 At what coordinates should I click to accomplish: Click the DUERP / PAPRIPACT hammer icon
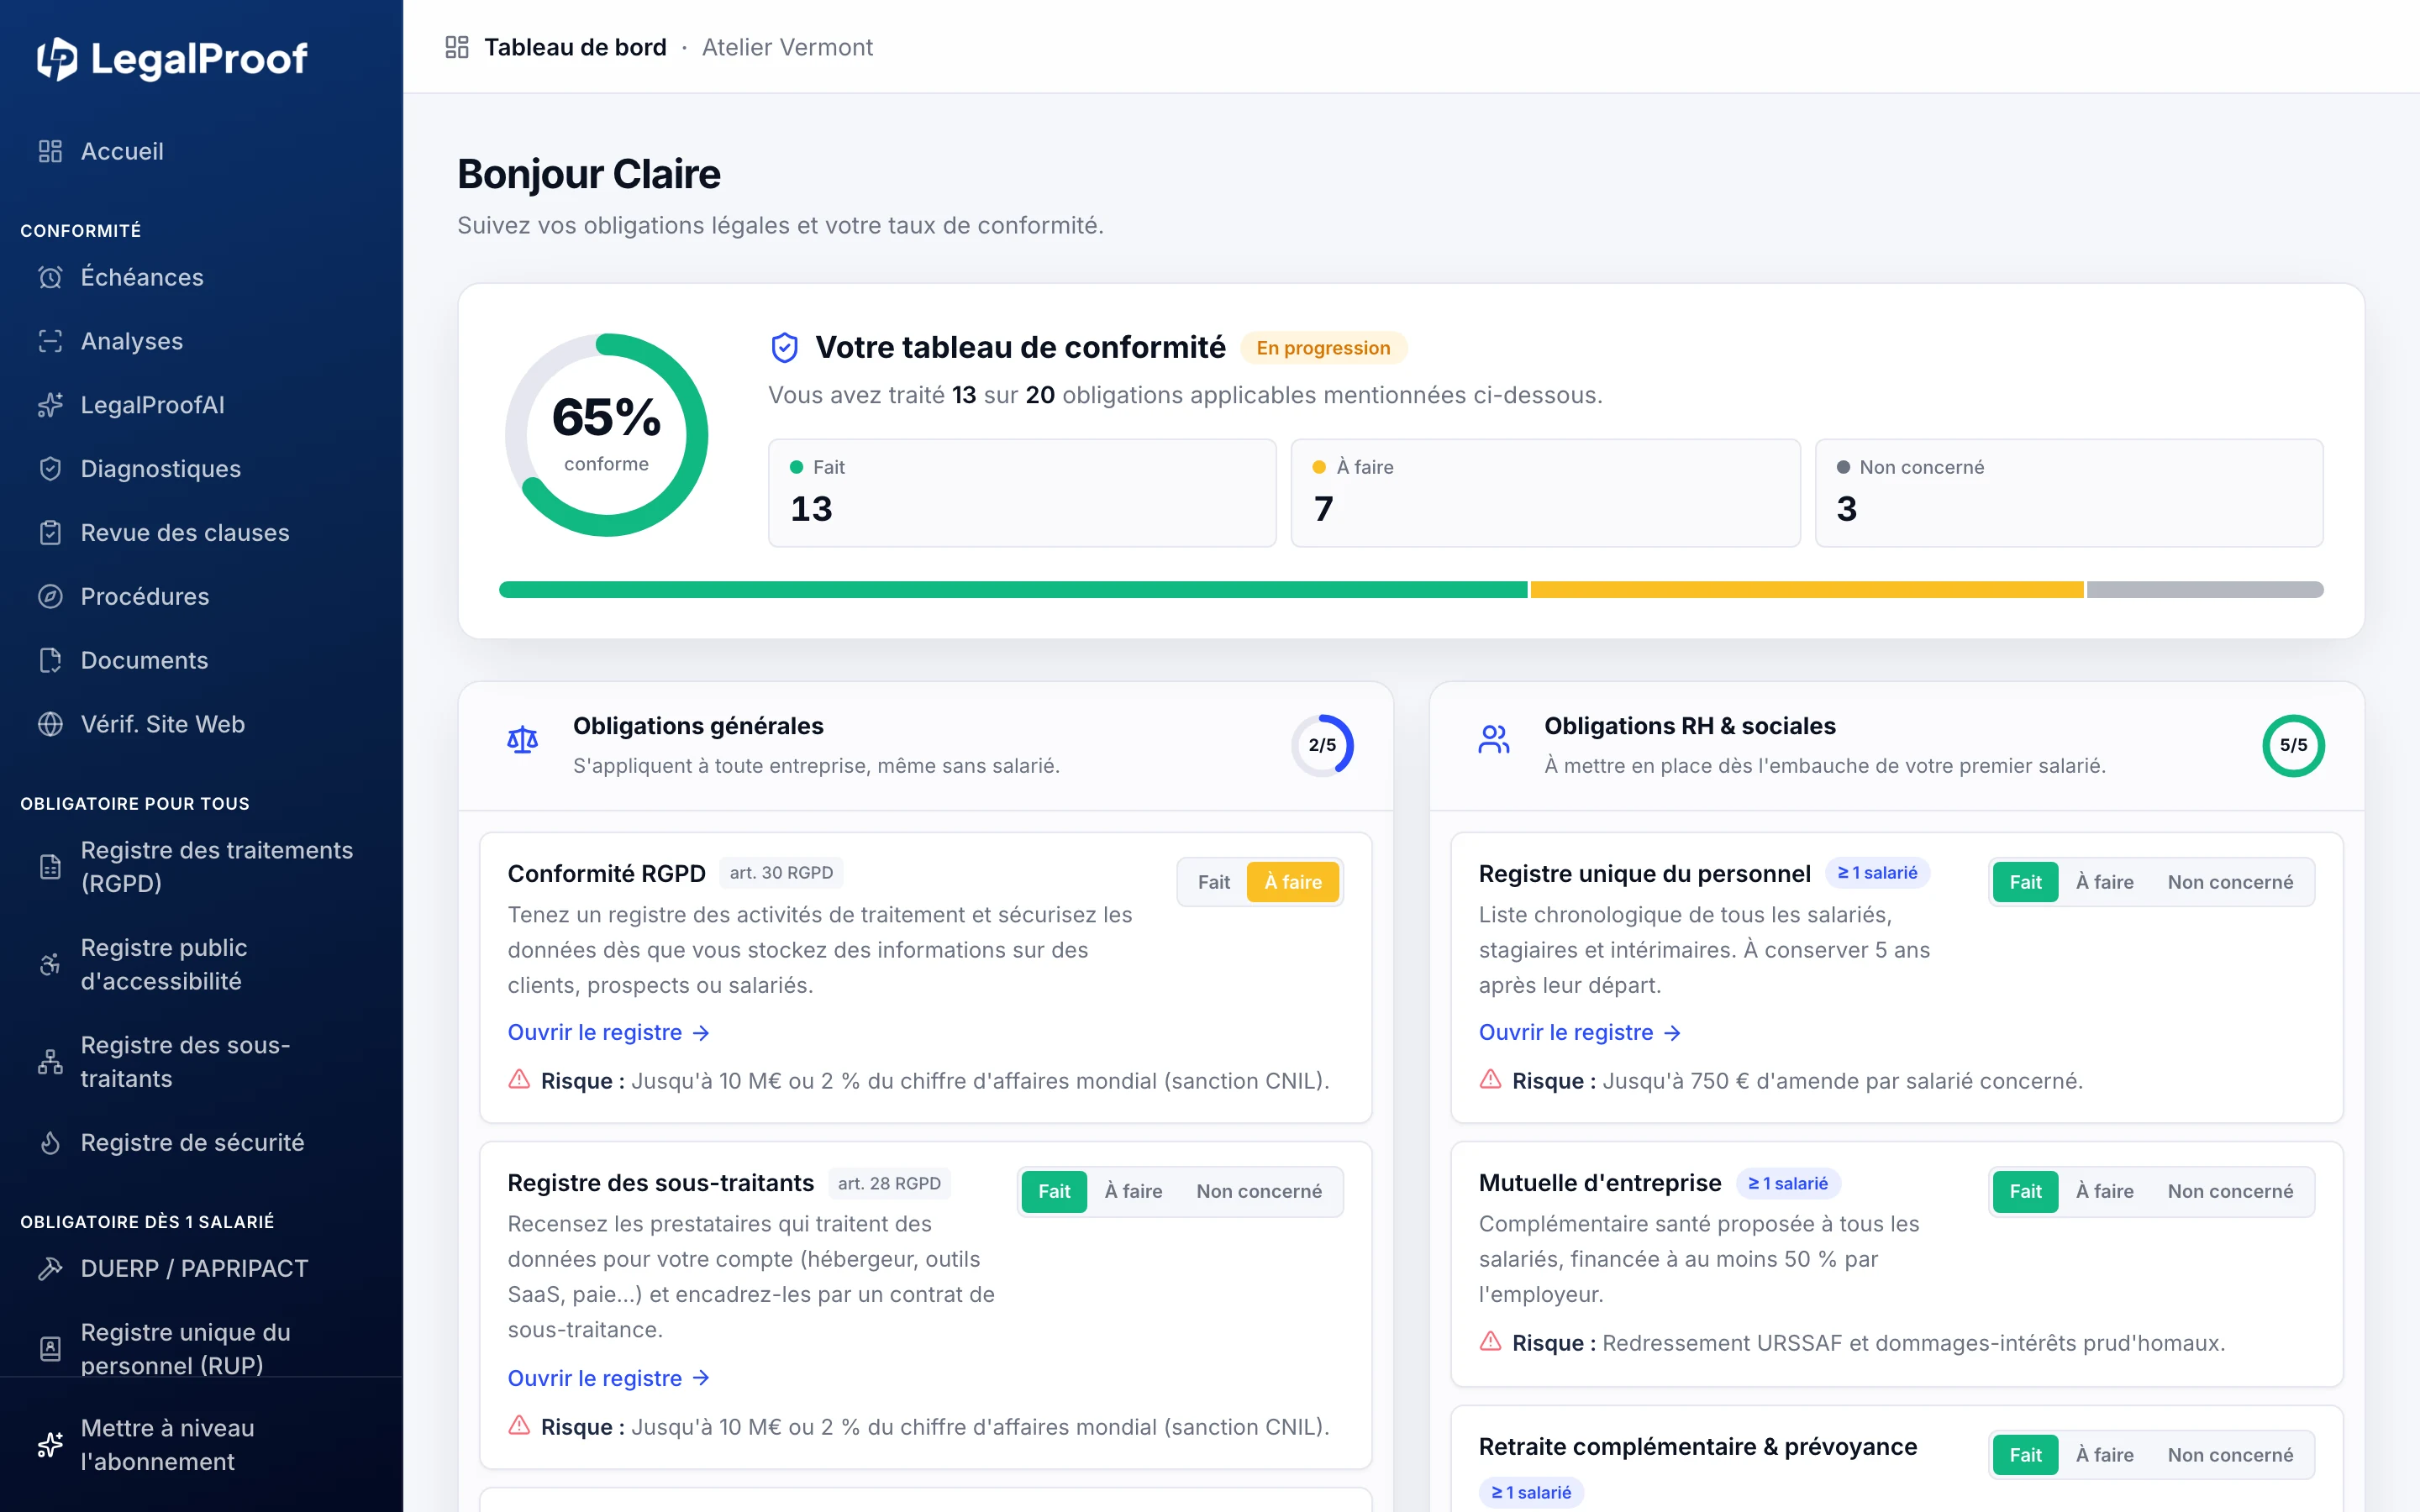[x=50, y=1269]
